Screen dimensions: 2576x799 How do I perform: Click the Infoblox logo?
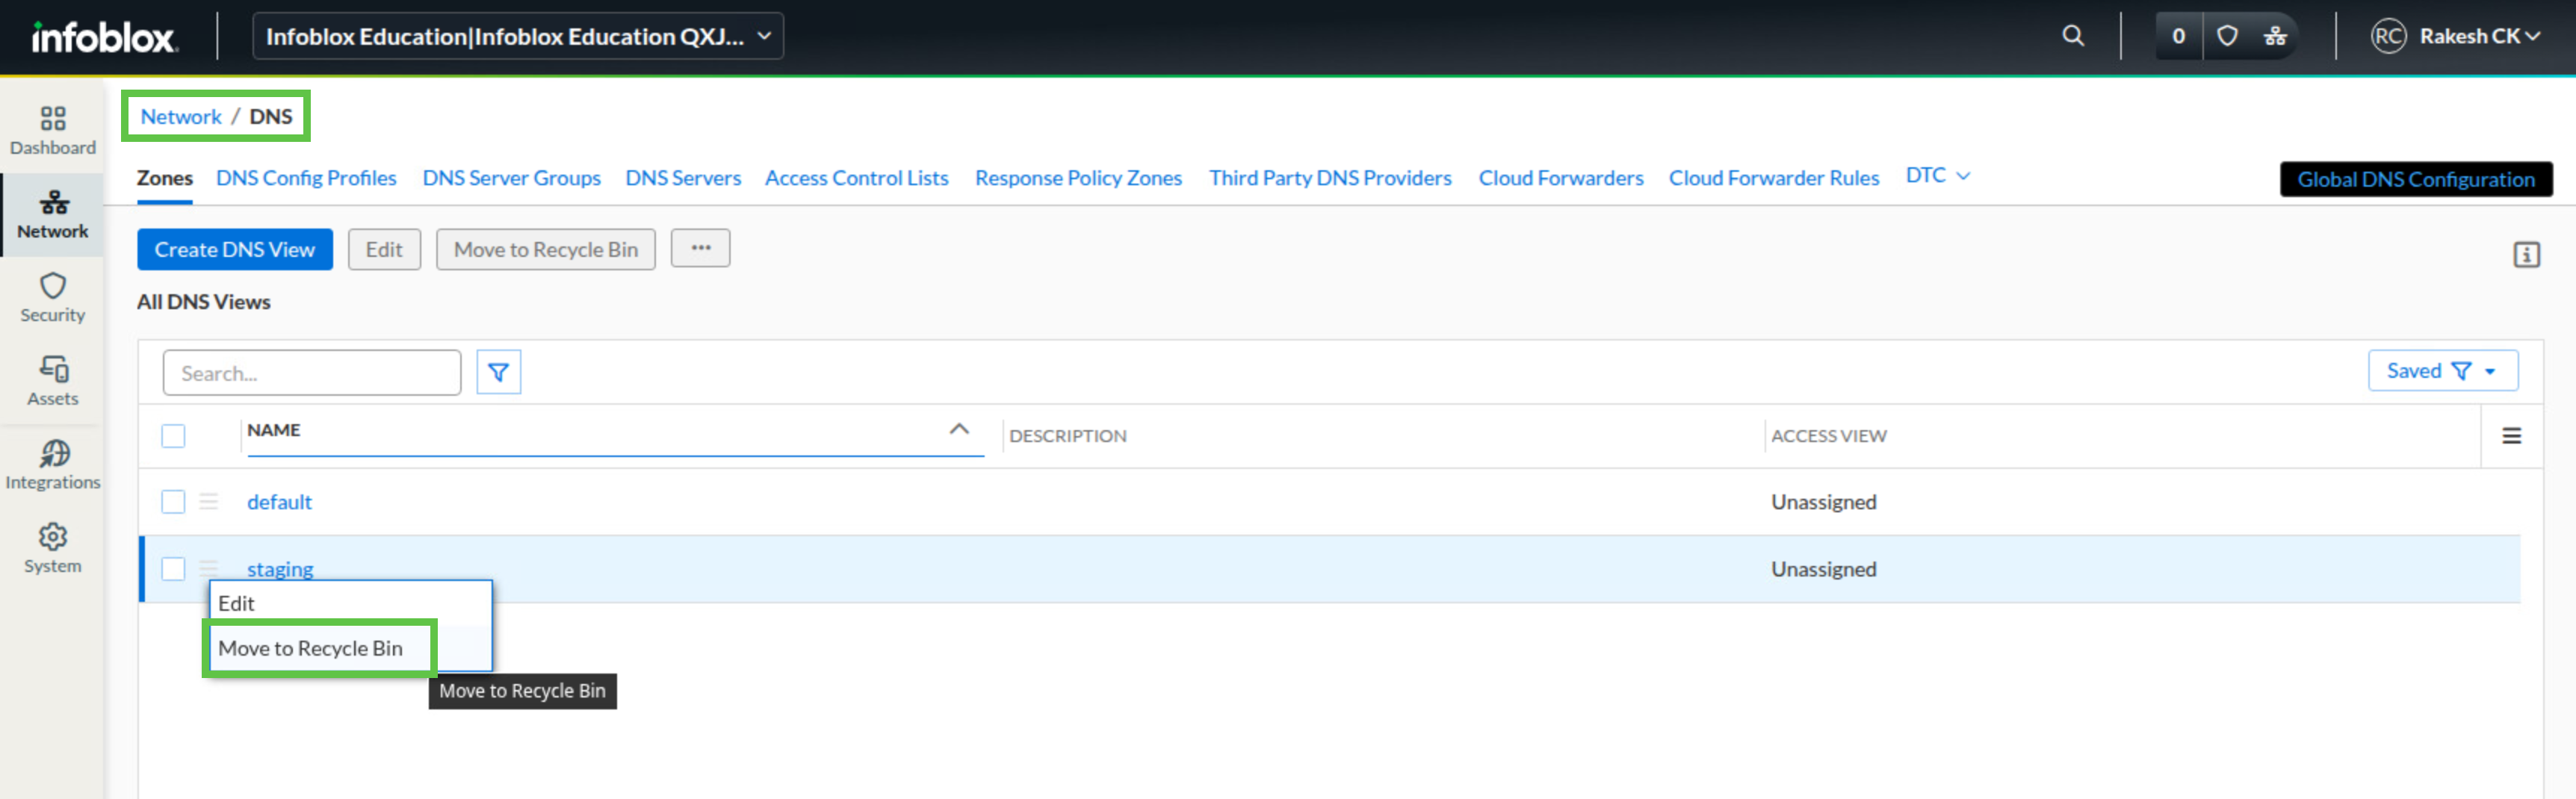(x=104, y=37)
